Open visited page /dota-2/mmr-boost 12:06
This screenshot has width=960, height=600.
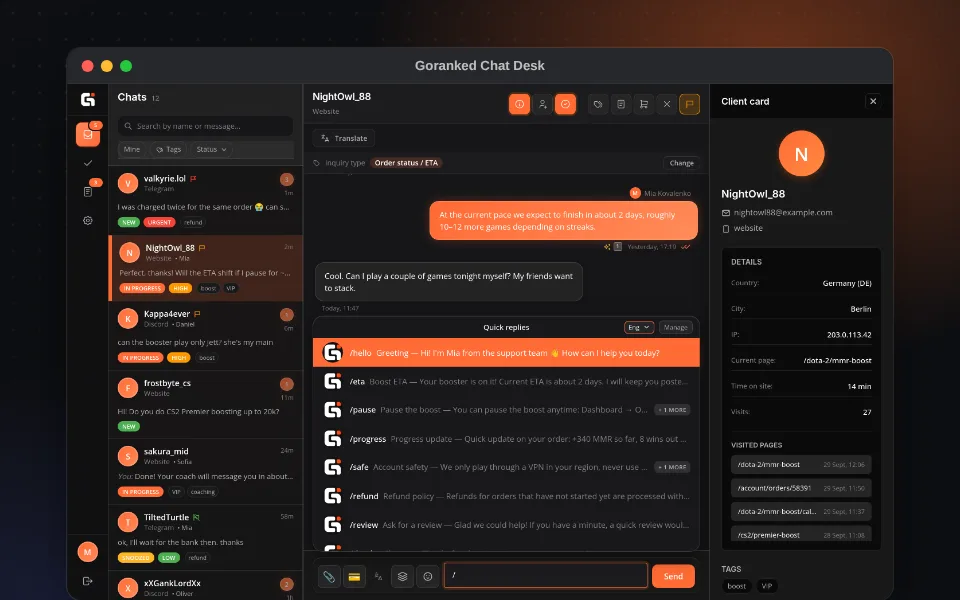tap(801, 465)
